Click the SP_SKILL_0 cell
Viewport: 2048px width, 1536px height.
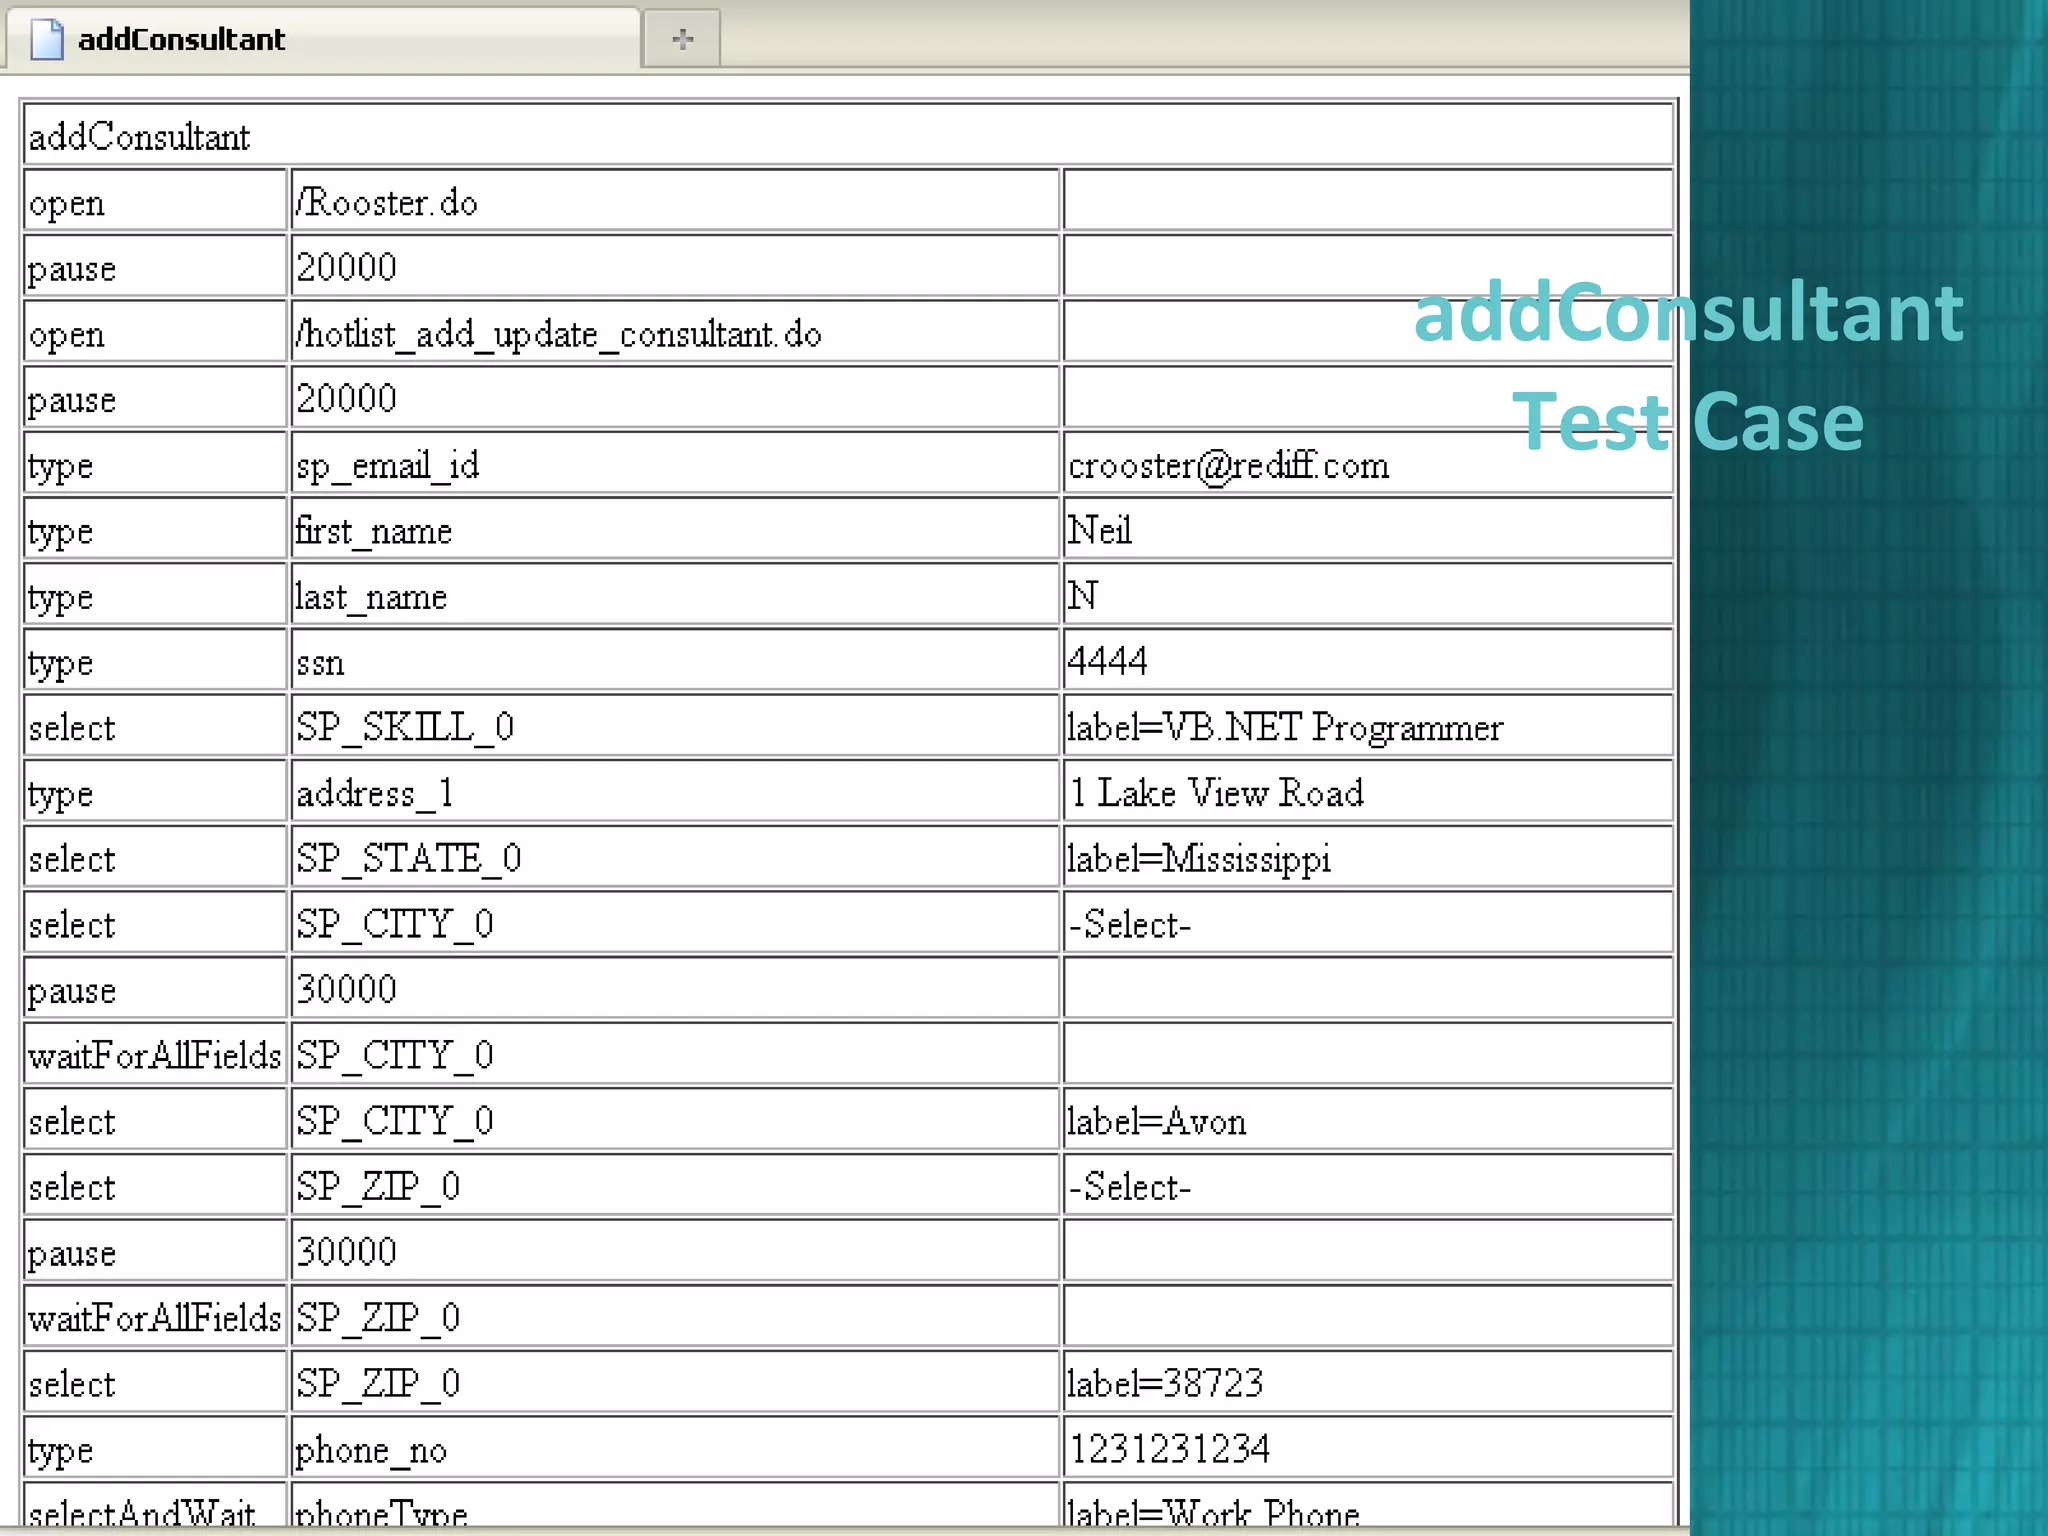click(x=675, y=726)
